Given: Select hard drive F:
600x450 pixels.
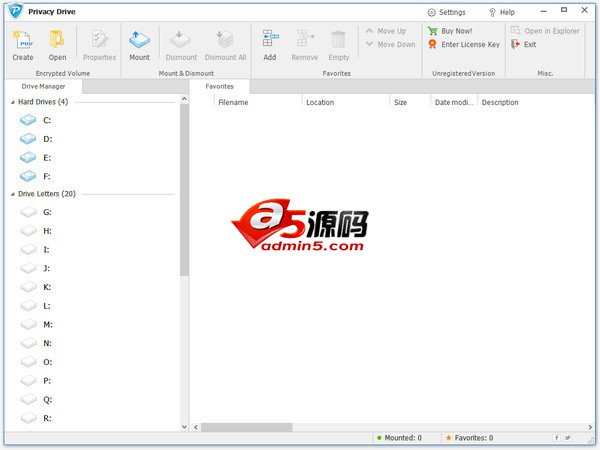Looking at the screenshot, I should click(35, 176).
